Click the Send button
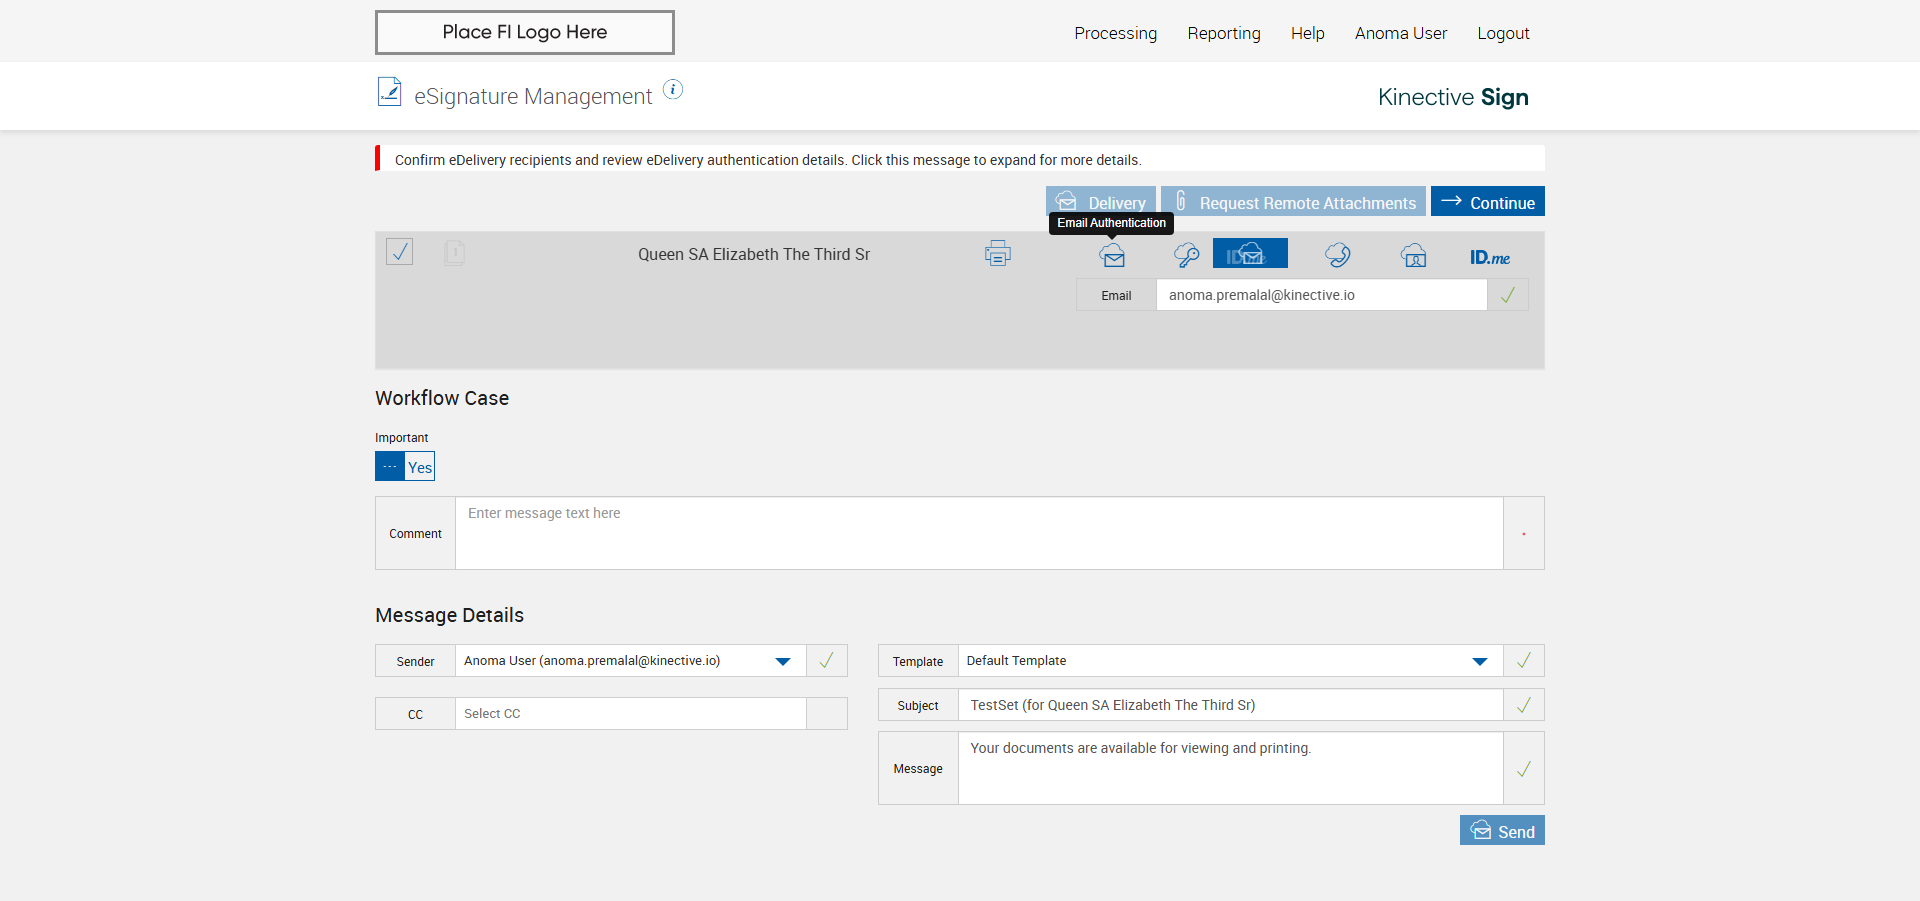The height and width of the screenshot is (901, 1920). [x=1502, y=831]
